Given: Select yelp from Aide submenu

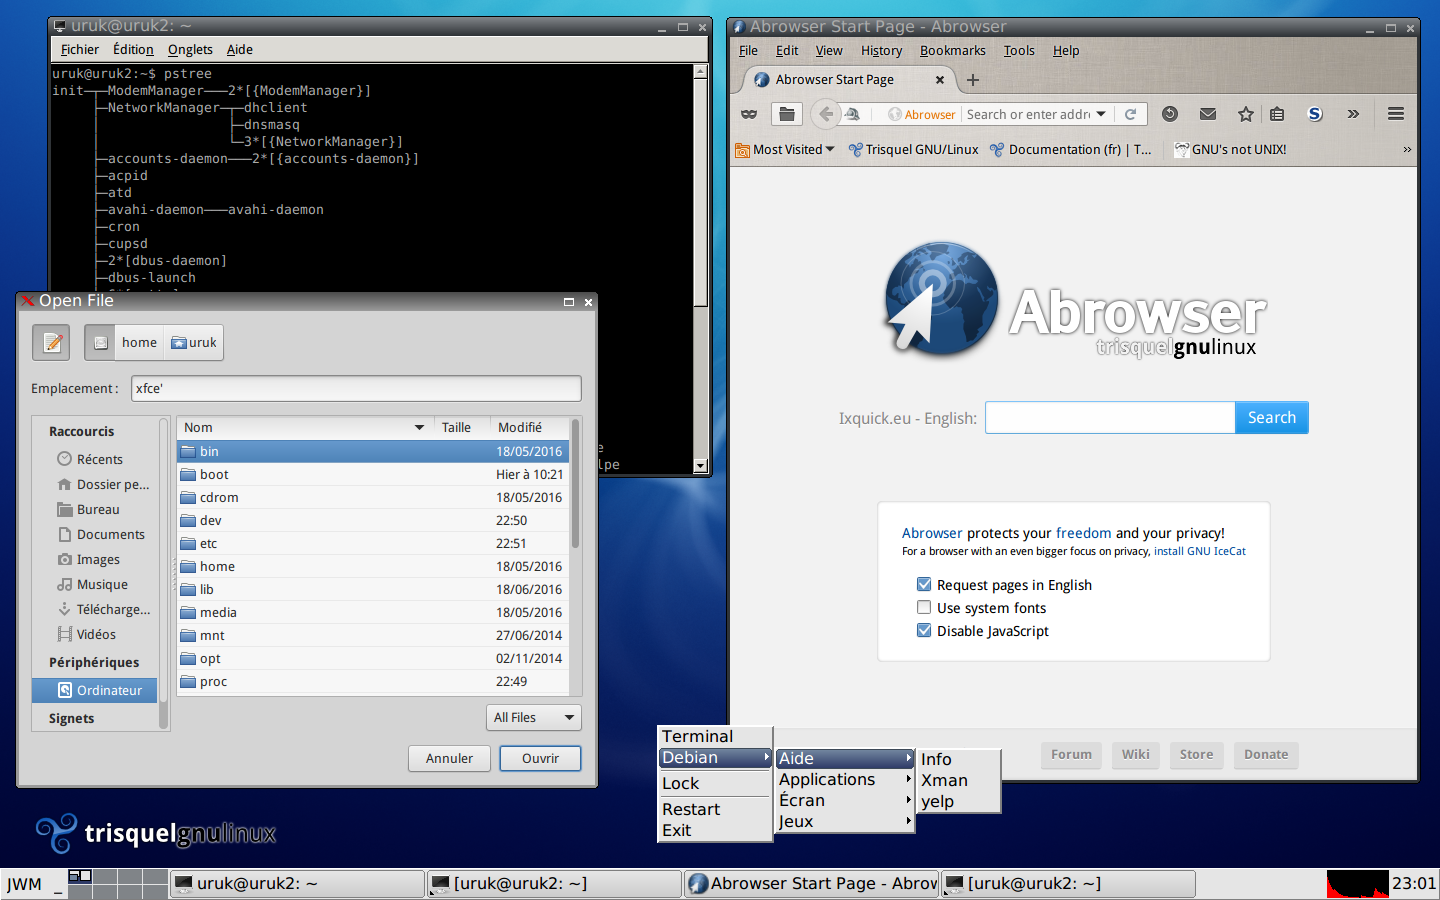Looking at the screenshot, I should (959, 801).
